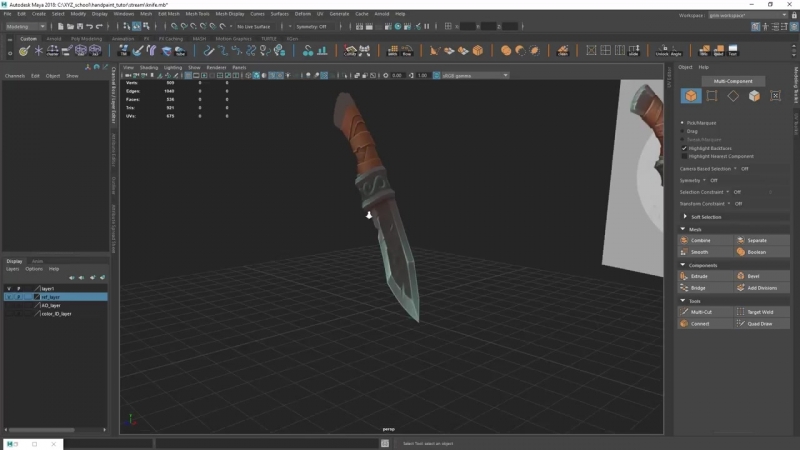
Task: Open the viewport Shading menu
Action: click(149, 67)
